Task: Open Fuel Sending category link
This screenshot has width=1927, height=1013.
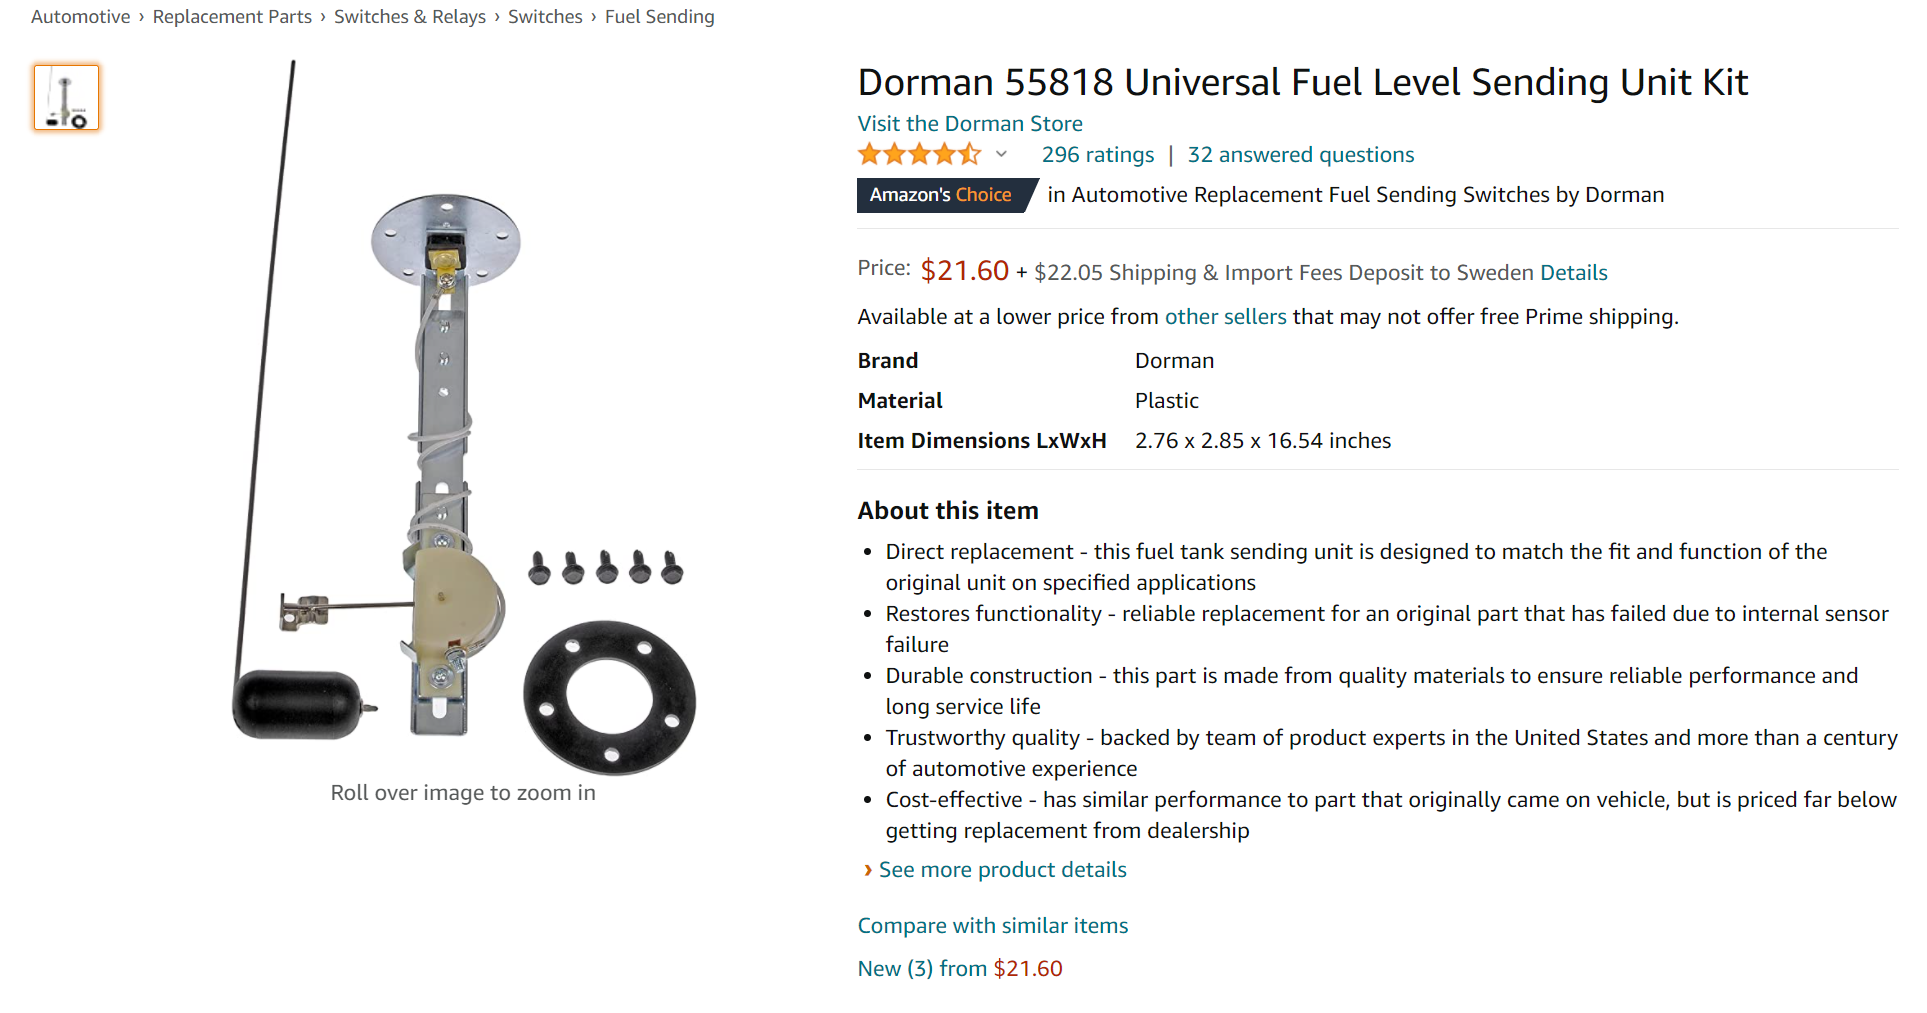Action: click(660, 17)
